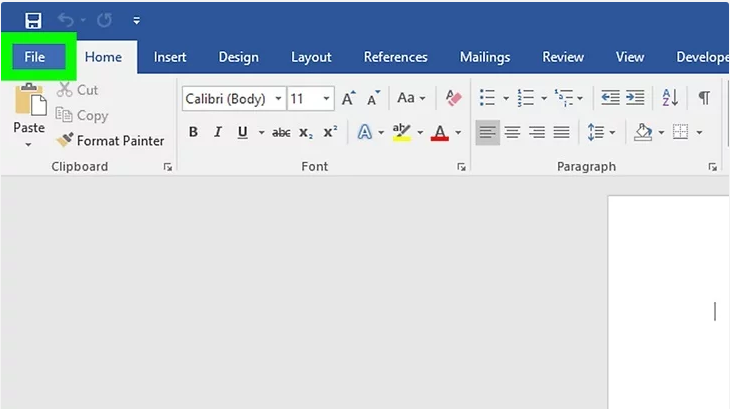Click the Shading paint bucket icon
This screenshot has height=409, width=730.
pos(643,132)
